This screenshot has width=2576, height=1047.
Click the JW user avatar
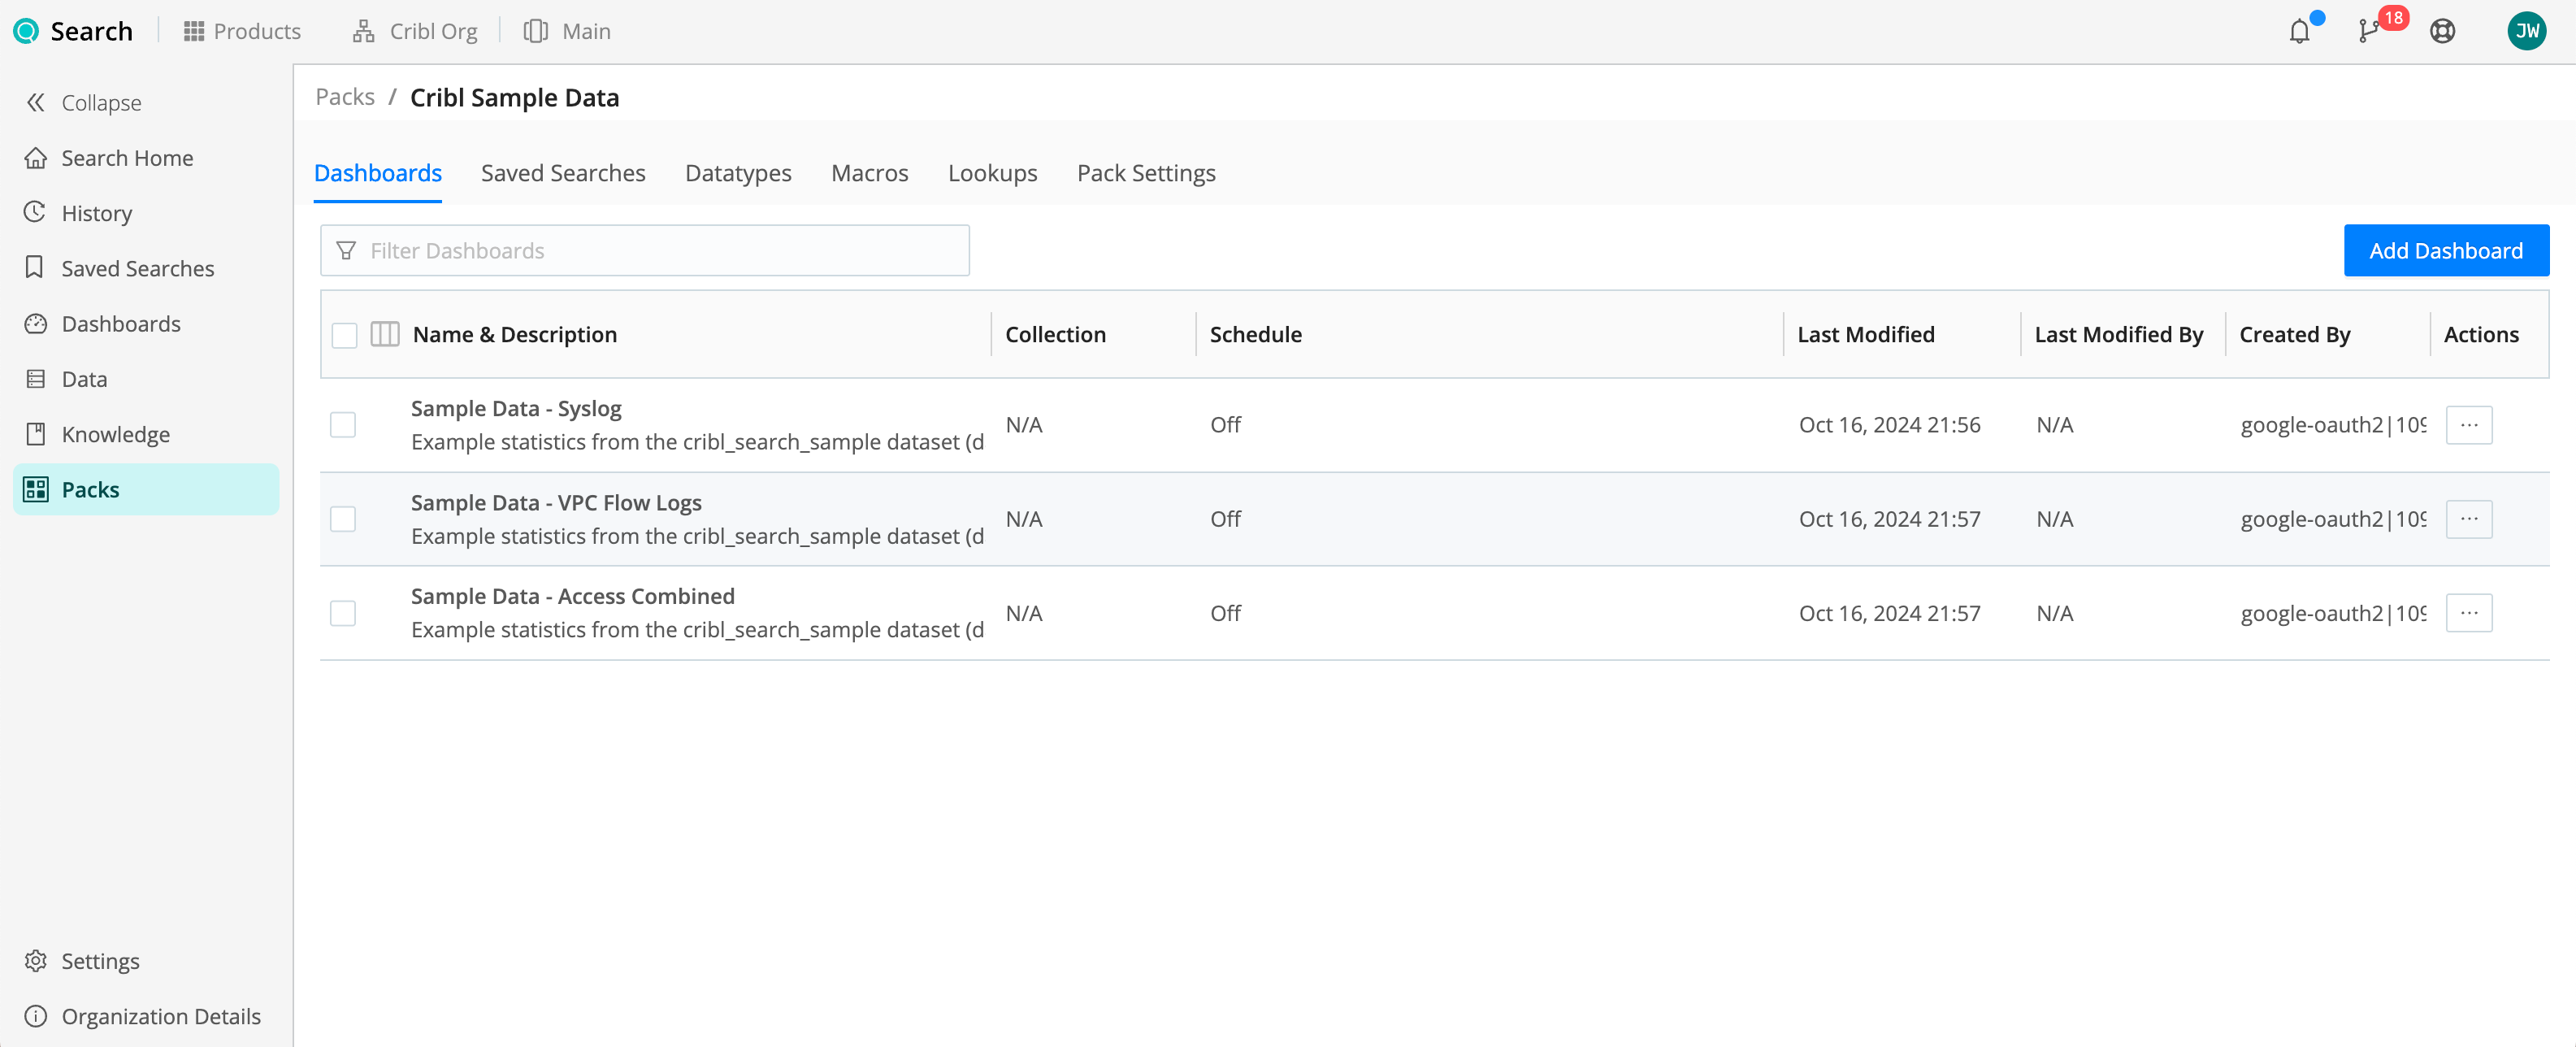click(x=2527, y=31)
